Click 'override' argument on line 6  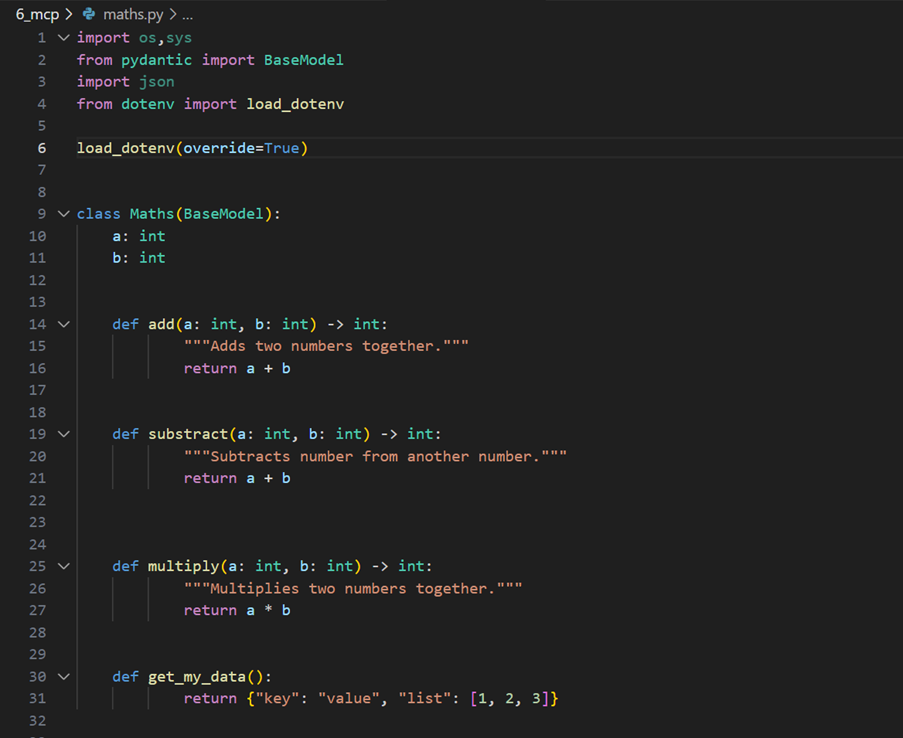(219, 148)
